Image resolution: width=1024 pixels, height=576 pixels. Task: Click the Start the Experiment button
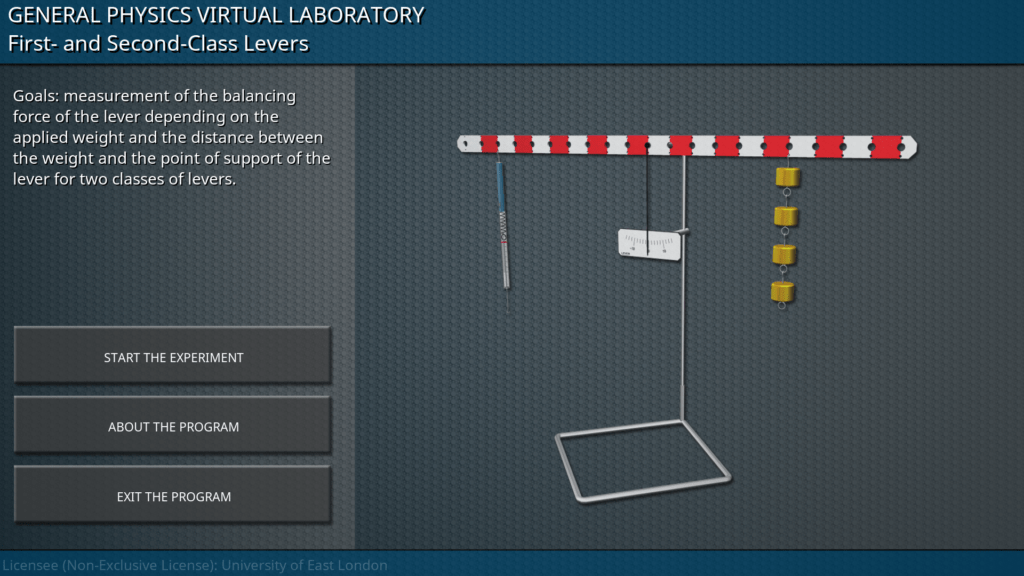point(172,357)
